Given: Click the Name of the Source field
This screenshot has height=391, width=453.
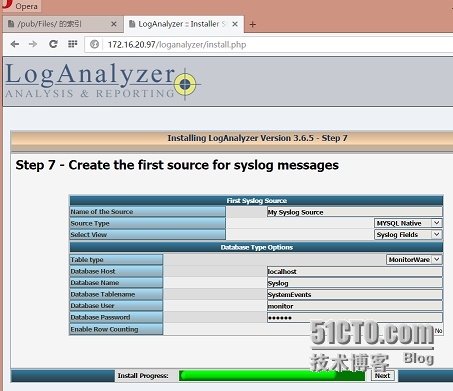Looking at the screenshot, I should 355,212.
